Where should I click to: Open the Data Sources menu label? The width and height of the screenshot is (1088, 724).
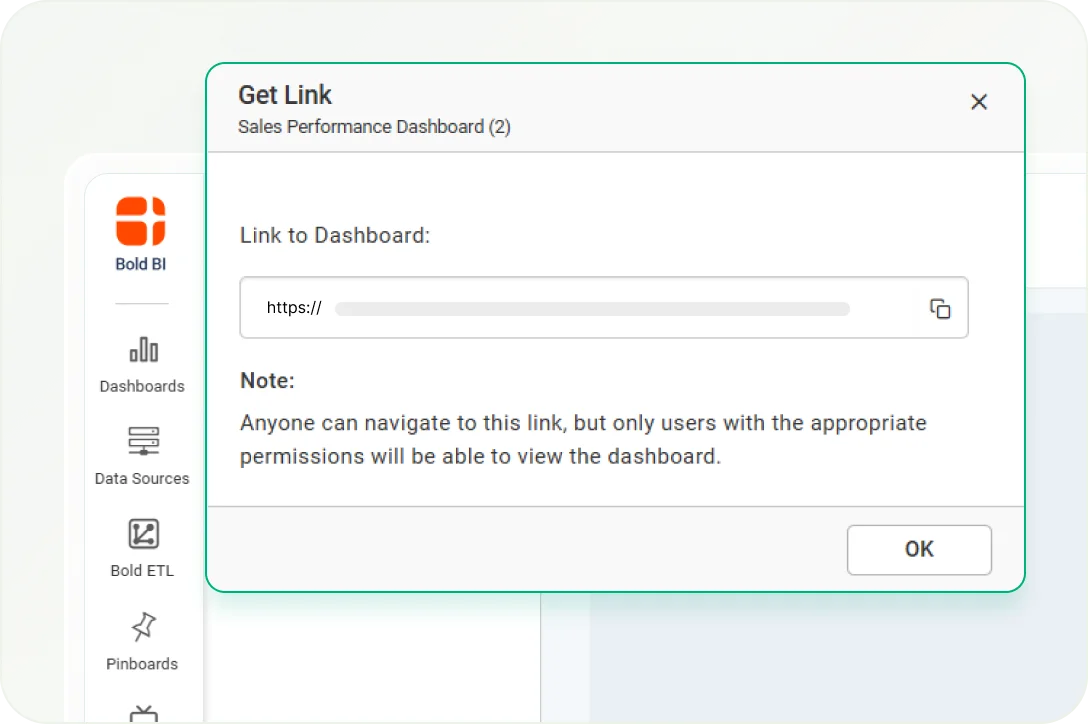coord(142,479)
